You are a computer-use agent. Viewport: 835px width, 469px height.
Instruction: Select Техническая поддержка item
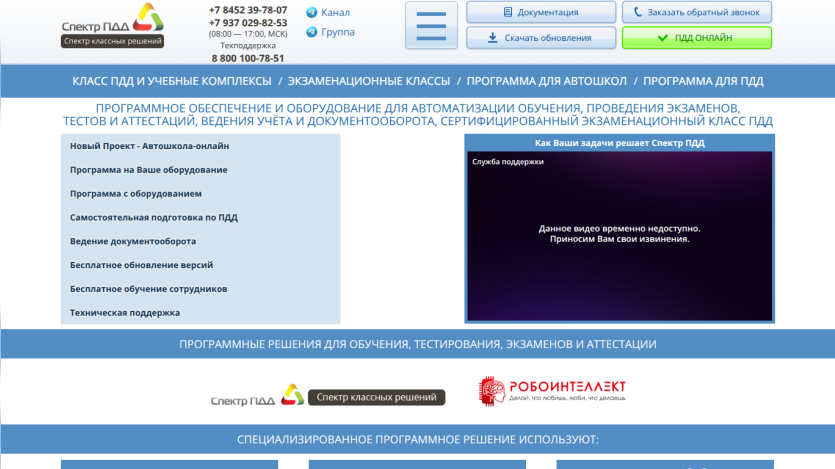[125, 312]
